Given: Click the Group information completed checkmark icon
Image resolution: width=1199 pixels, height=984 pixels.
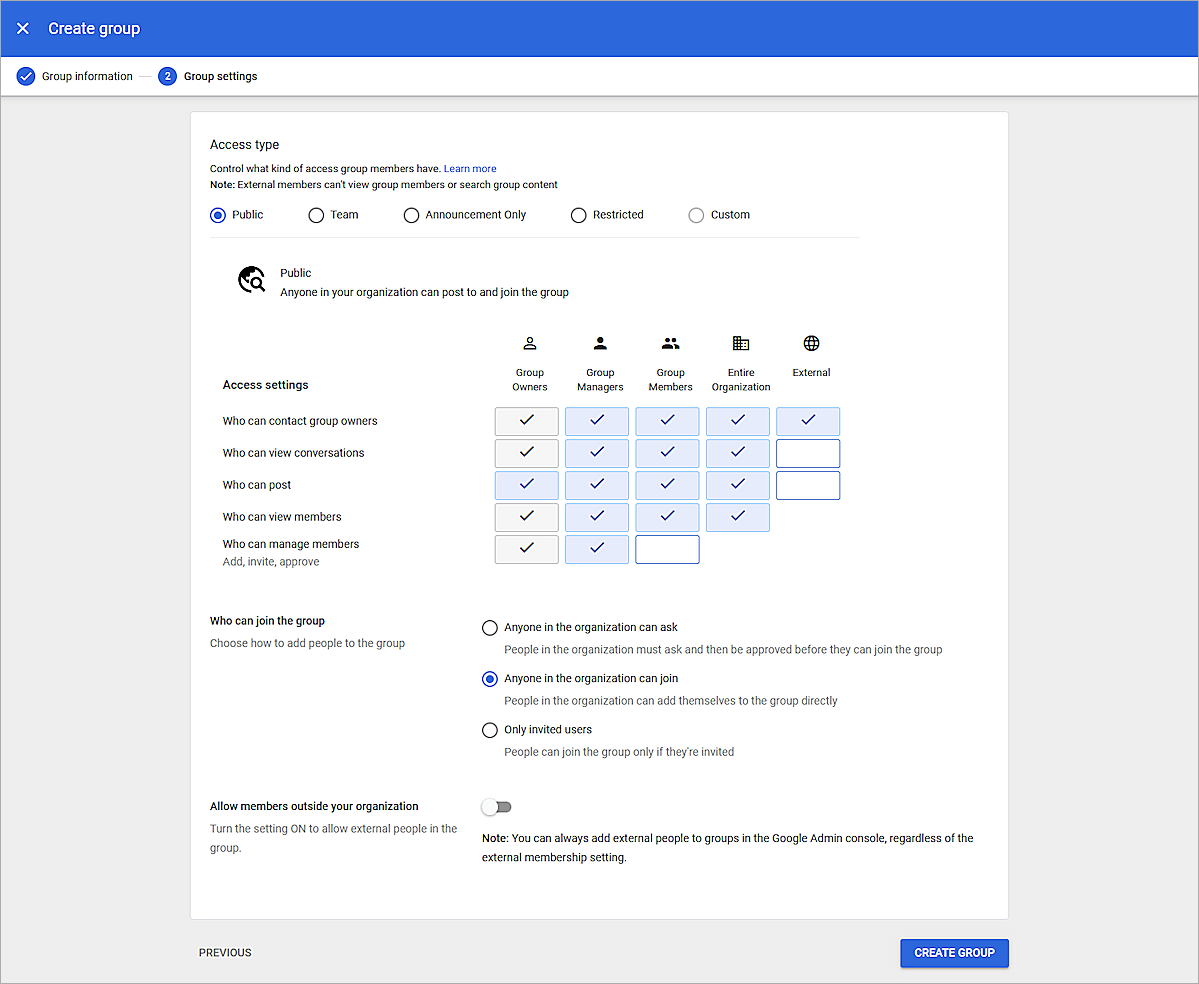Looking at the screenshot, I should (x=25, y=76).
